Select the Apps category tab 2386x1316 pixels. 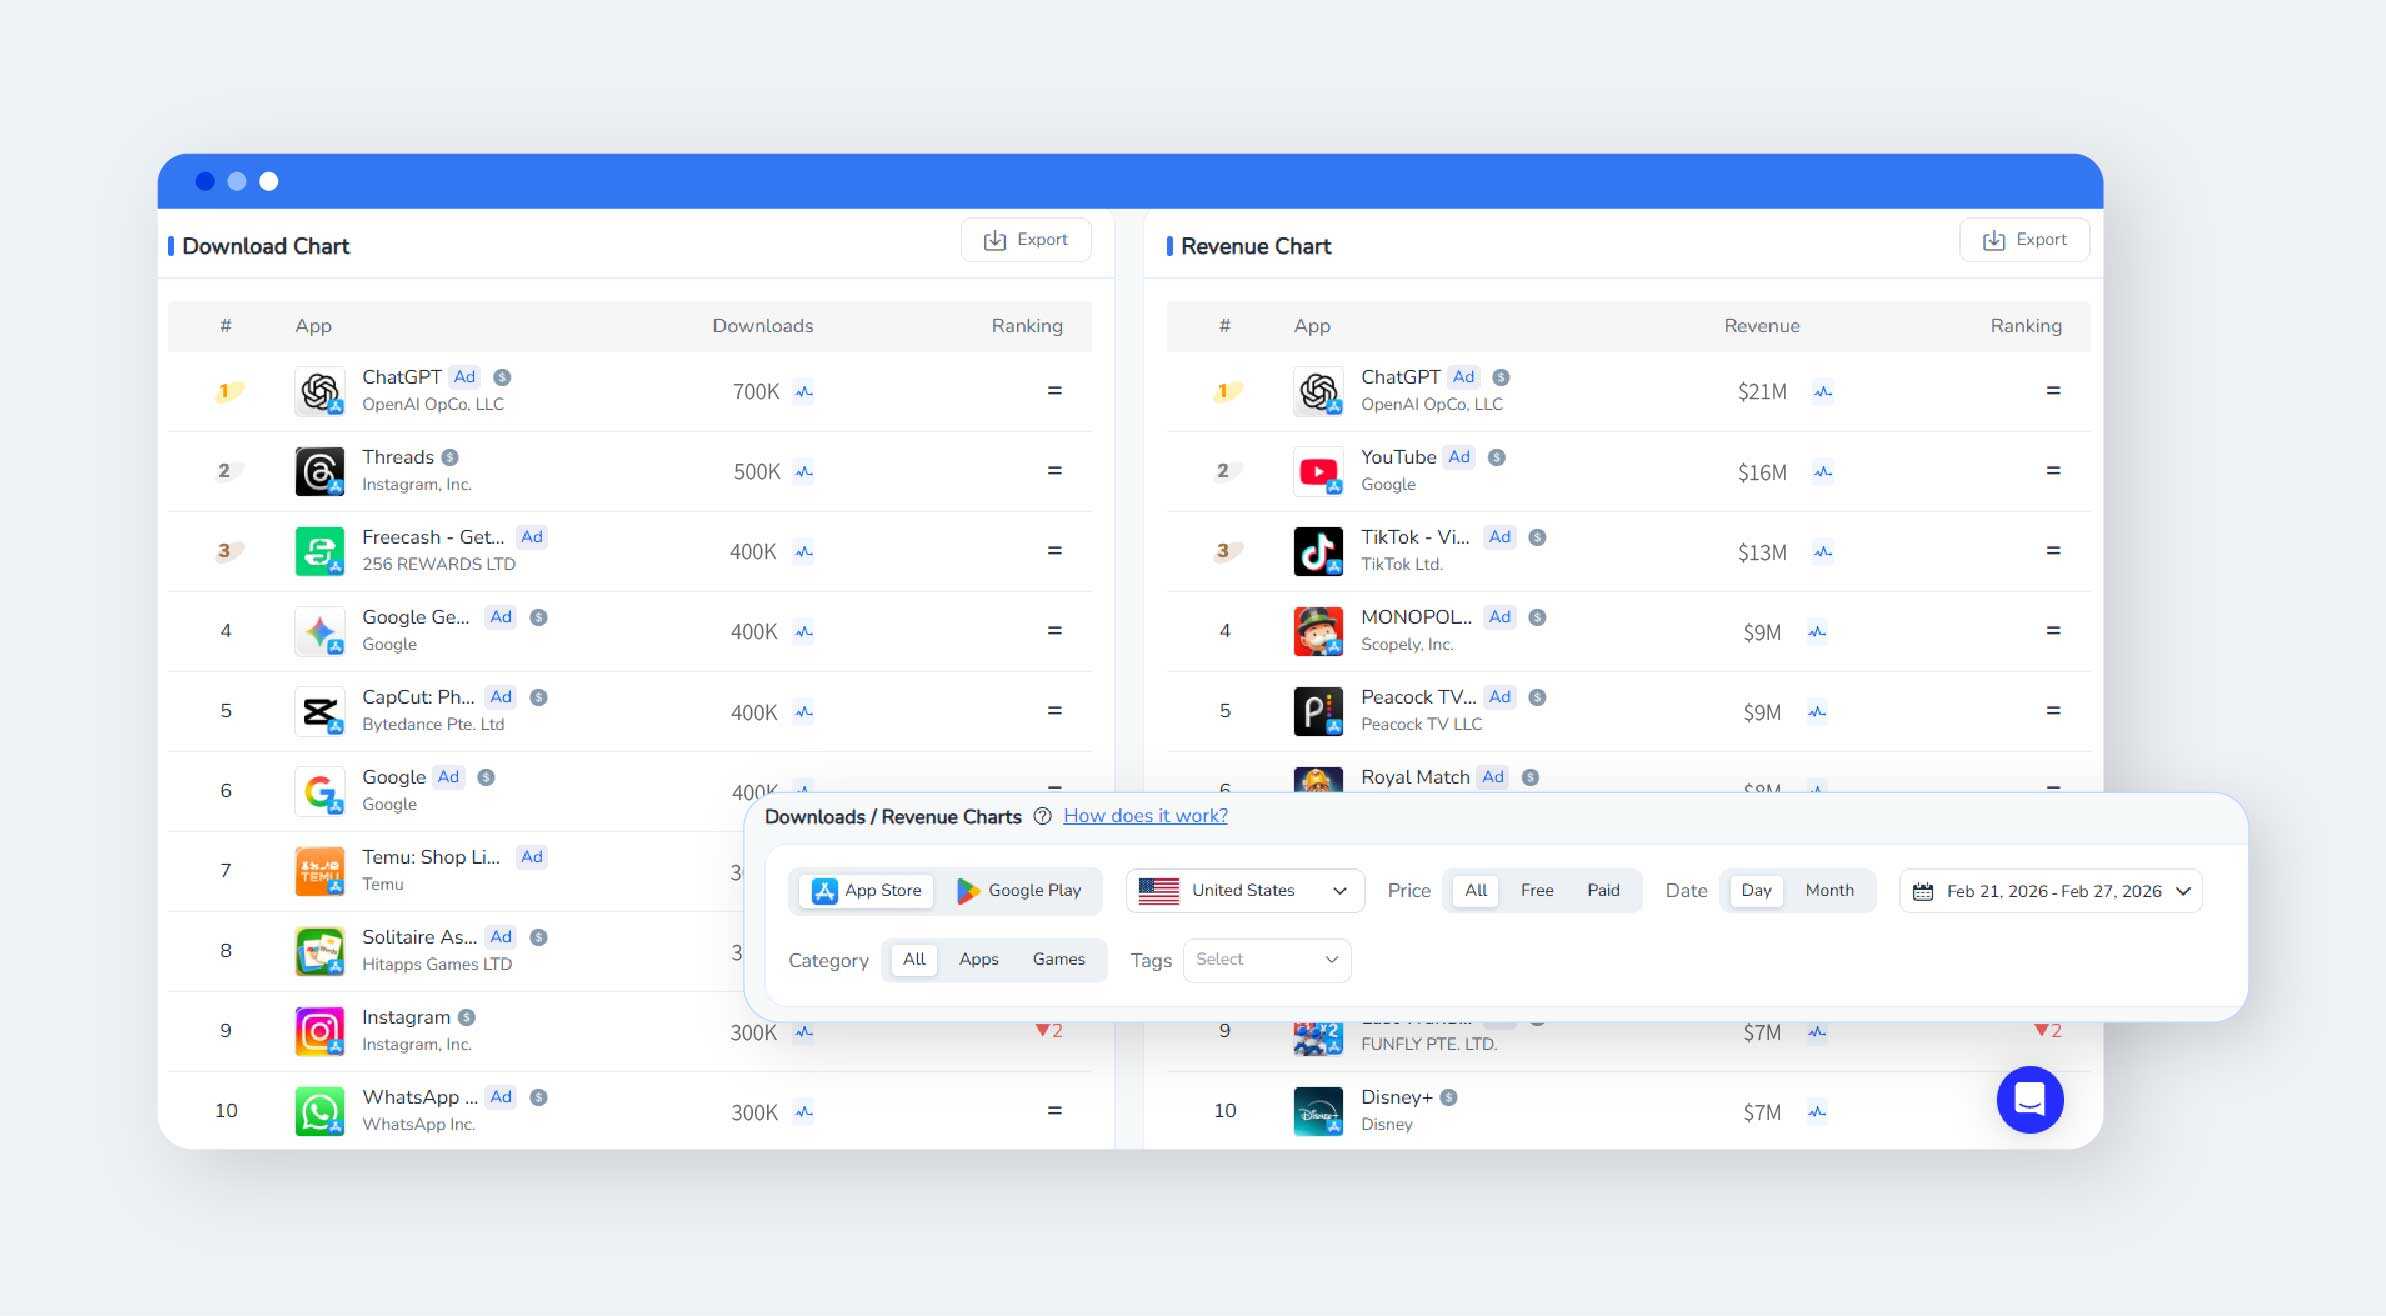[978, 960]
